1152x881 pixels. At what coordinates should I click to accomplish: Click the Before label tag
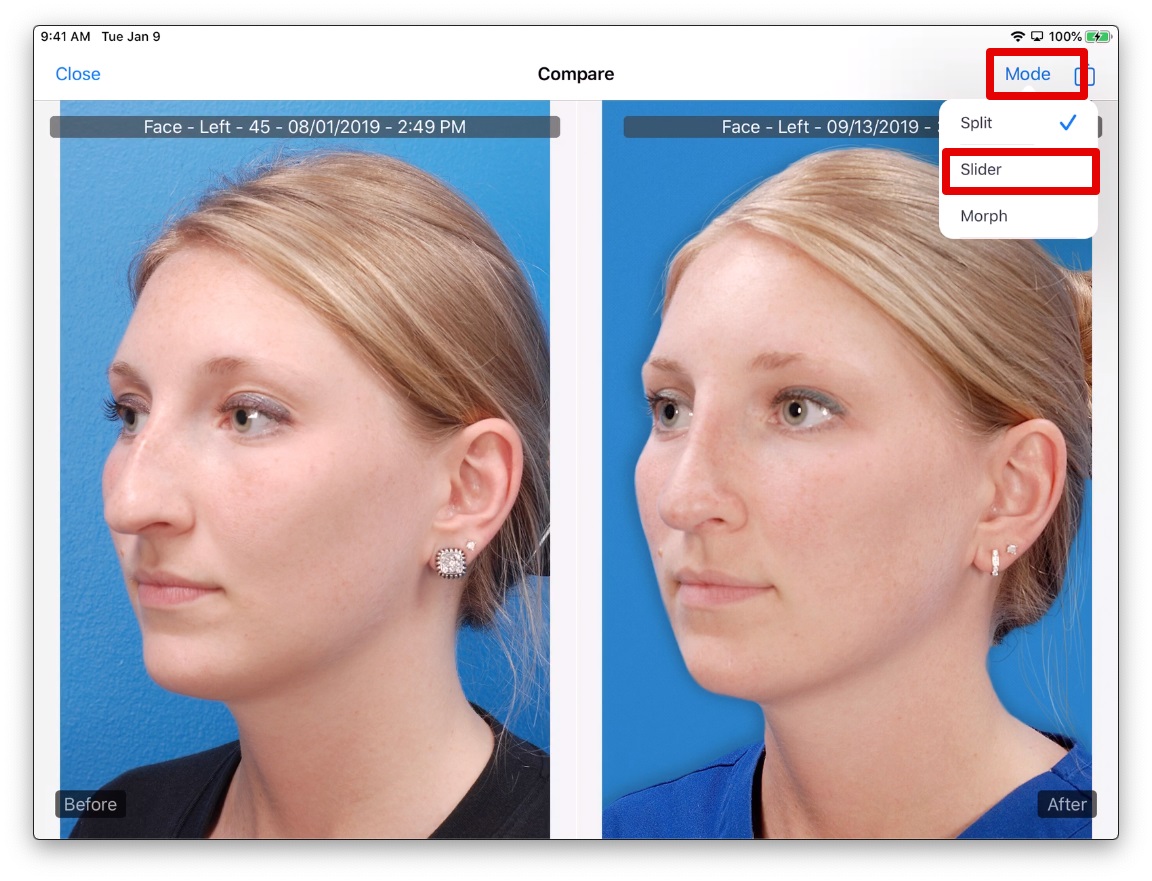tap(90, 804)
